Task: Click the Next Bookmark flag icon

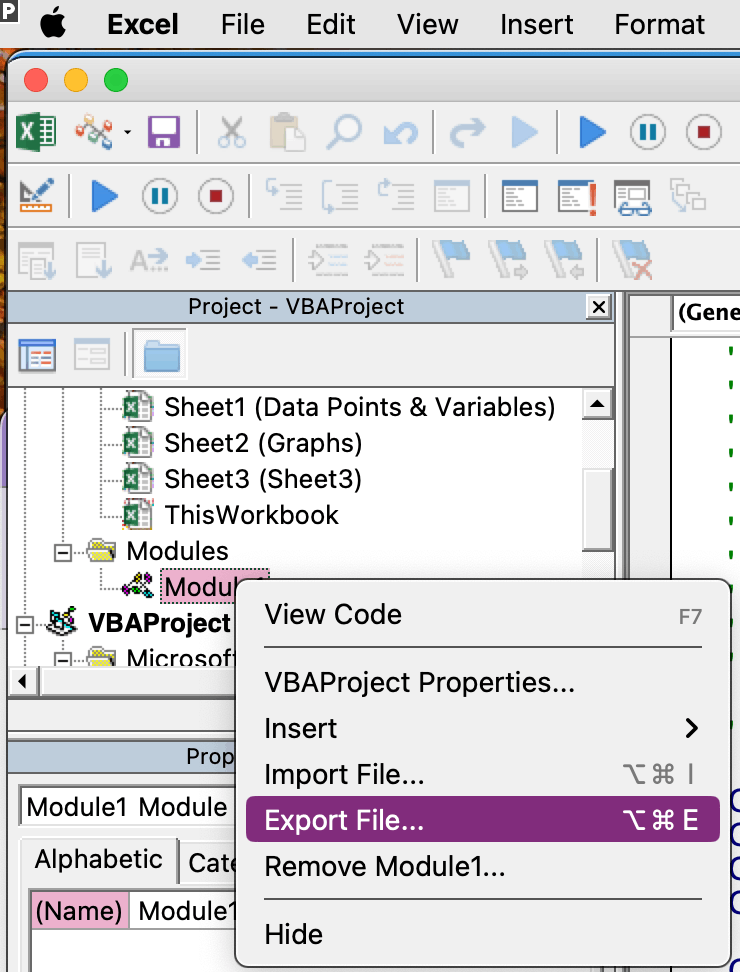Action: tap(508, 259)
